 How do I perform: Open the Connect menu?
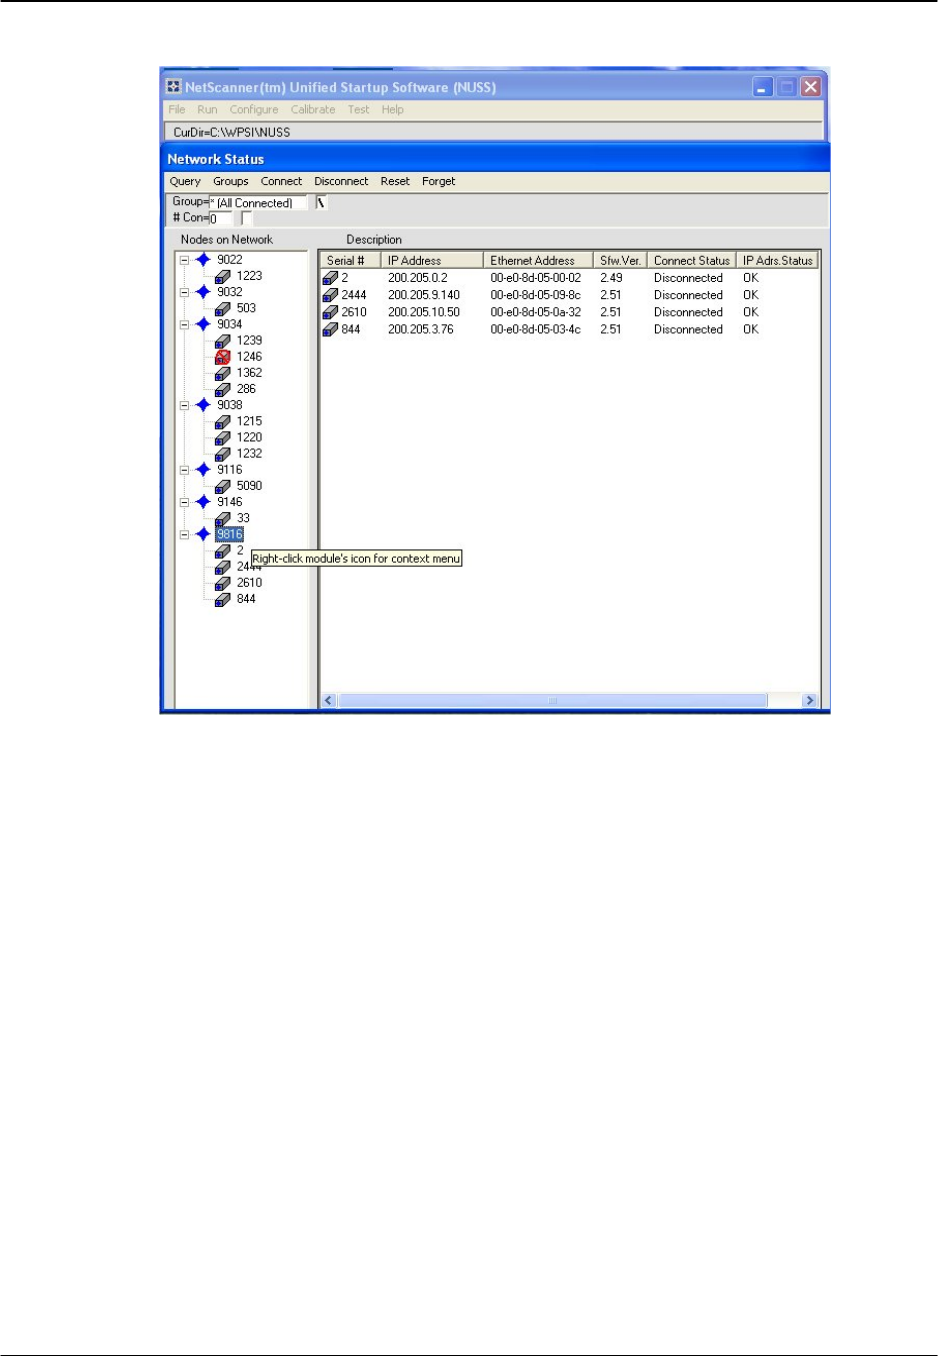click(x=281, y=181)
